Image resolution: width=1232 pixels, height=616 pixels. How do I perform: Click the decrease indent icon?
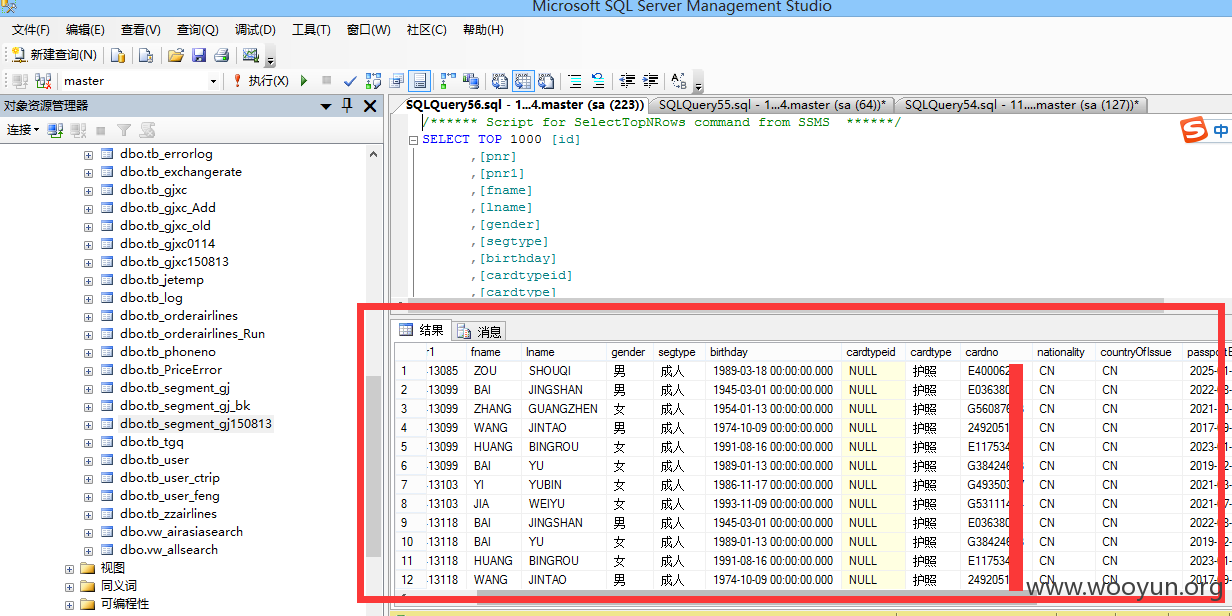627,81
